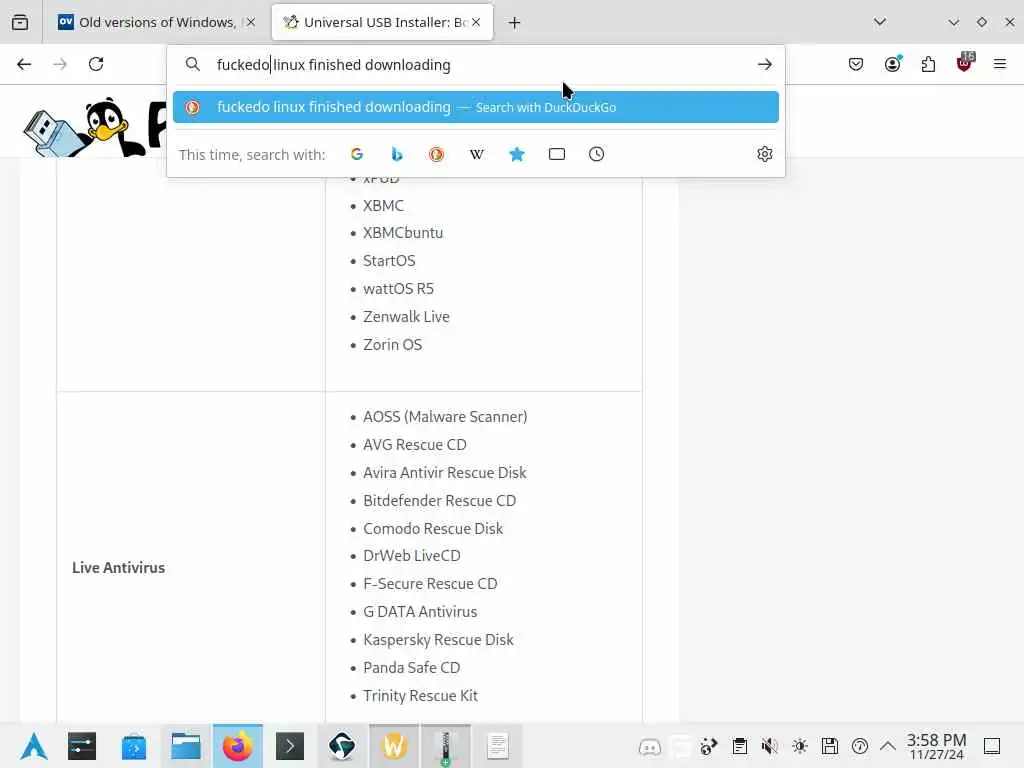
Task: Click the StartOS list item
Action: pyautogui.click(x=389, y=261)
